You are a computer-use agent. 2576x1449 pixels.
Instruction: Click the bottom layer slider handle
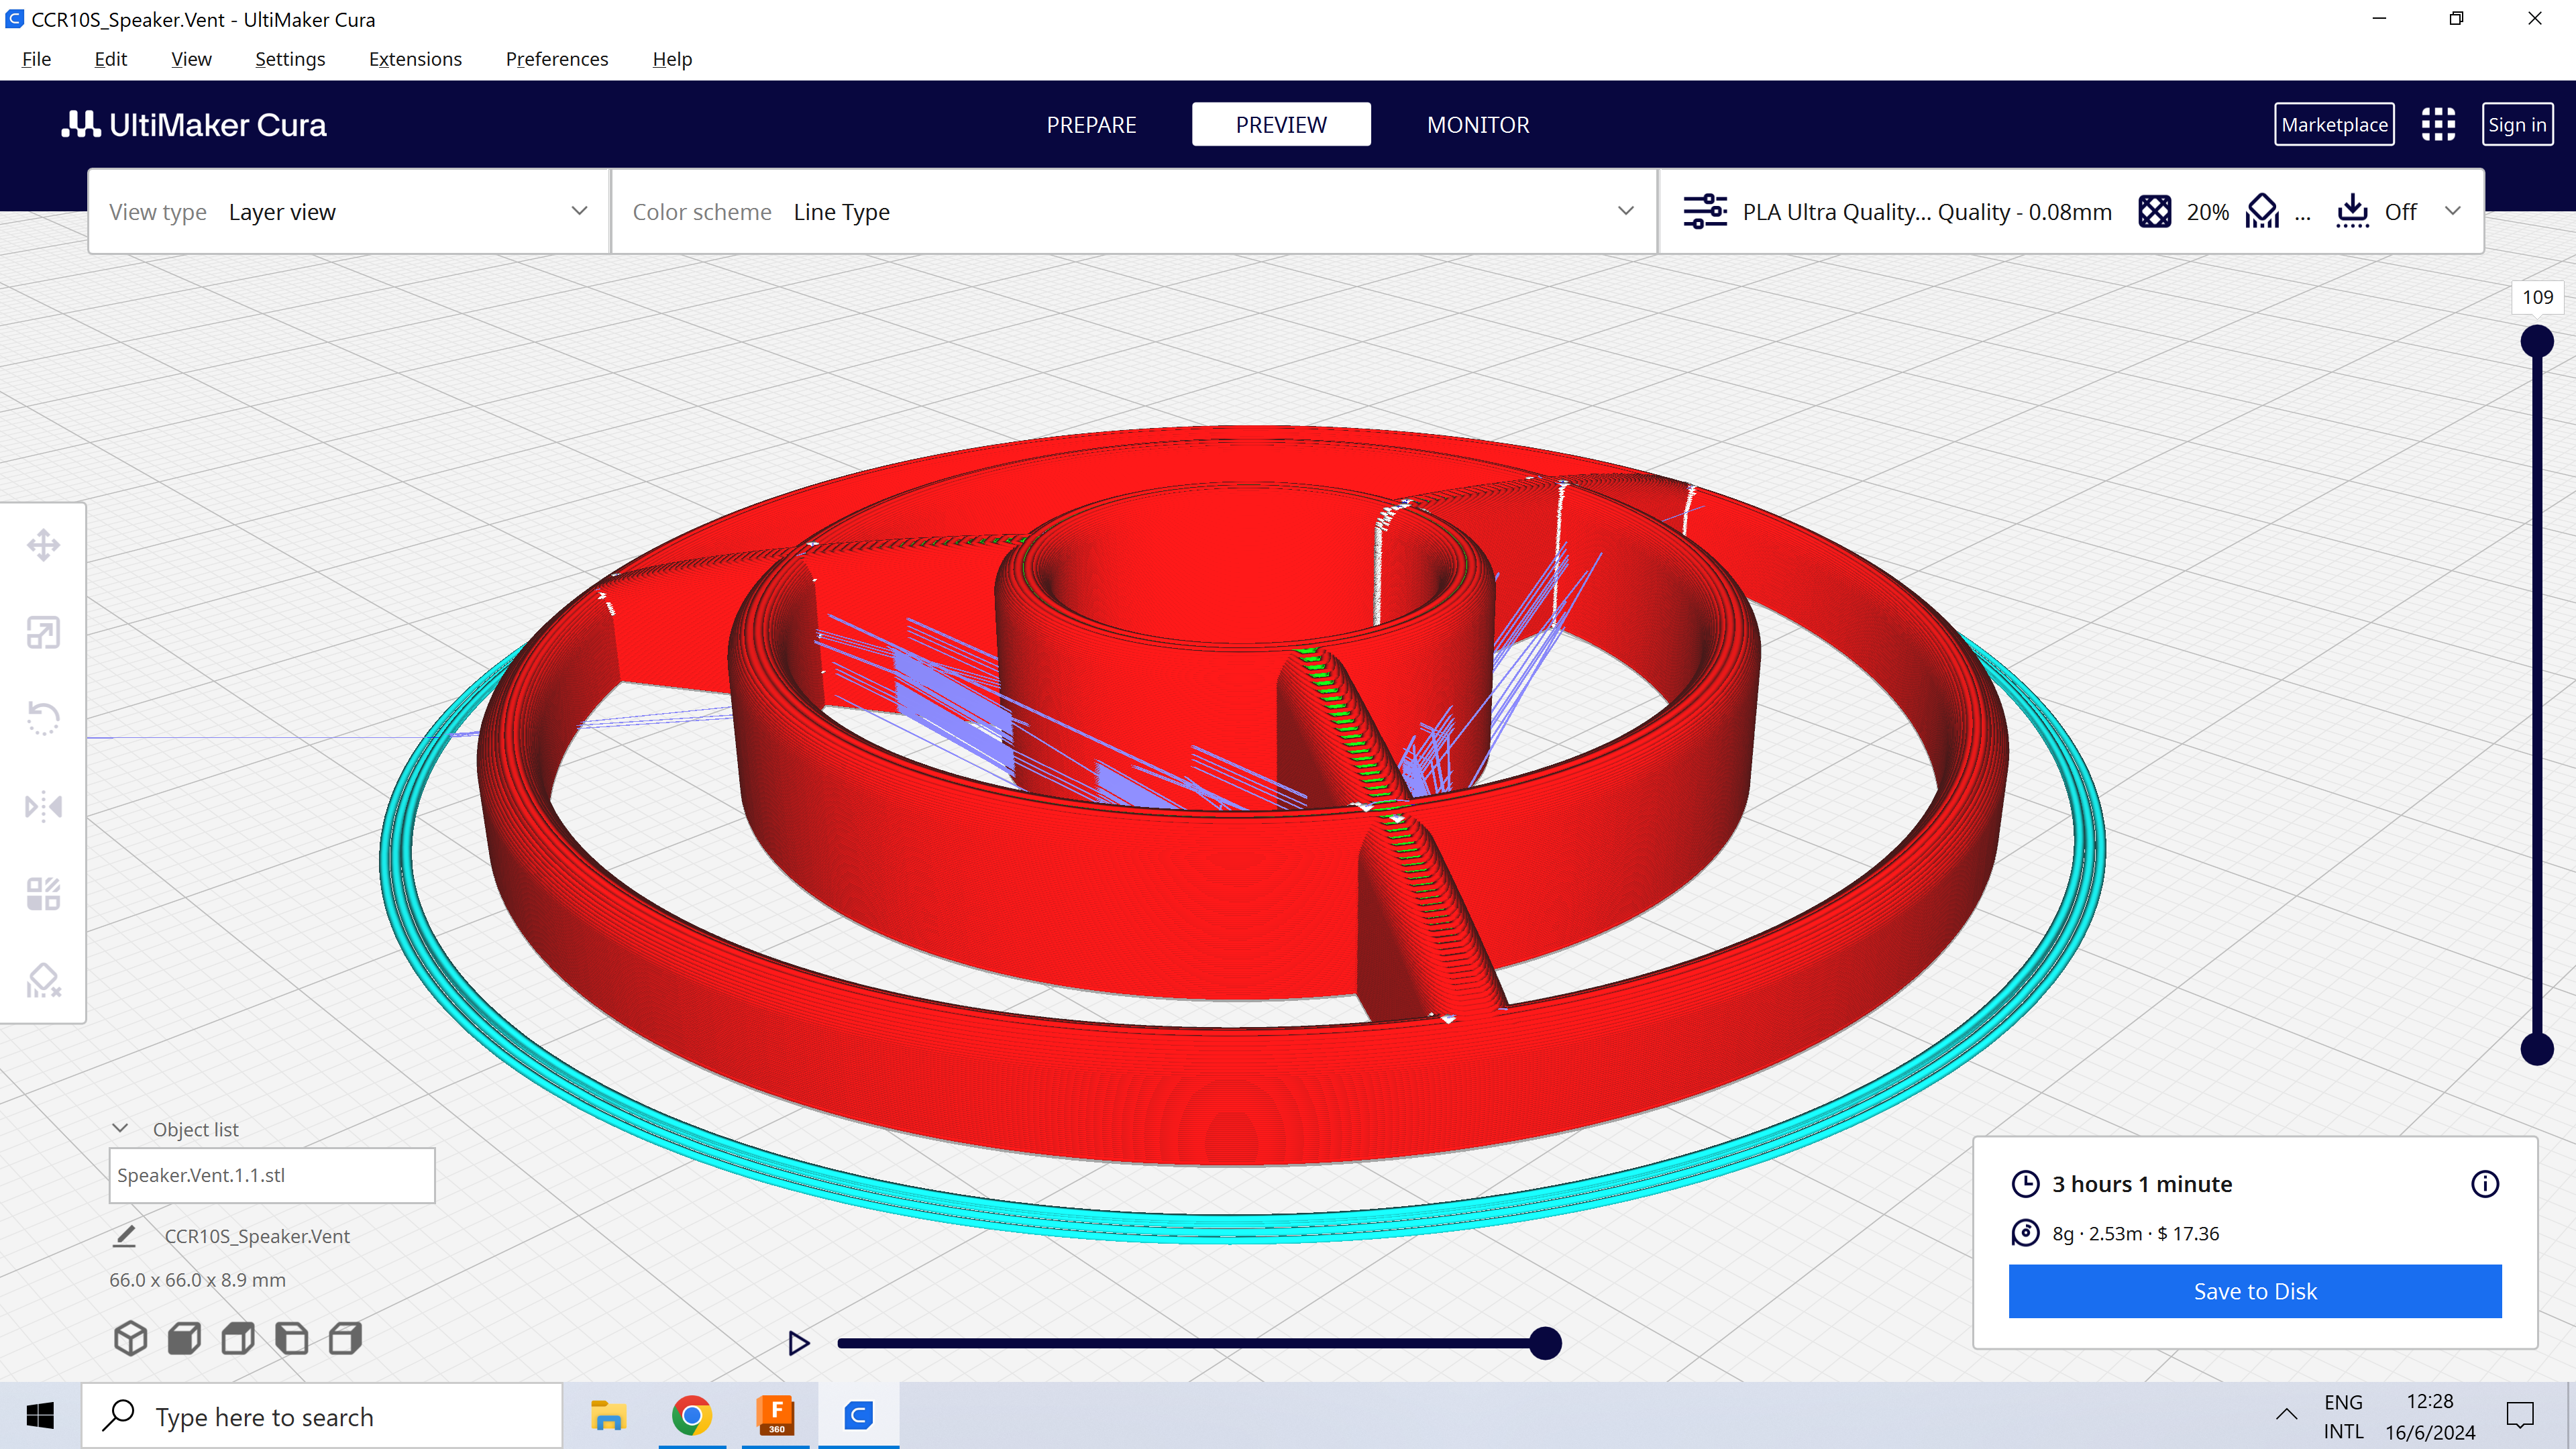click(x=2537, y=1049)
